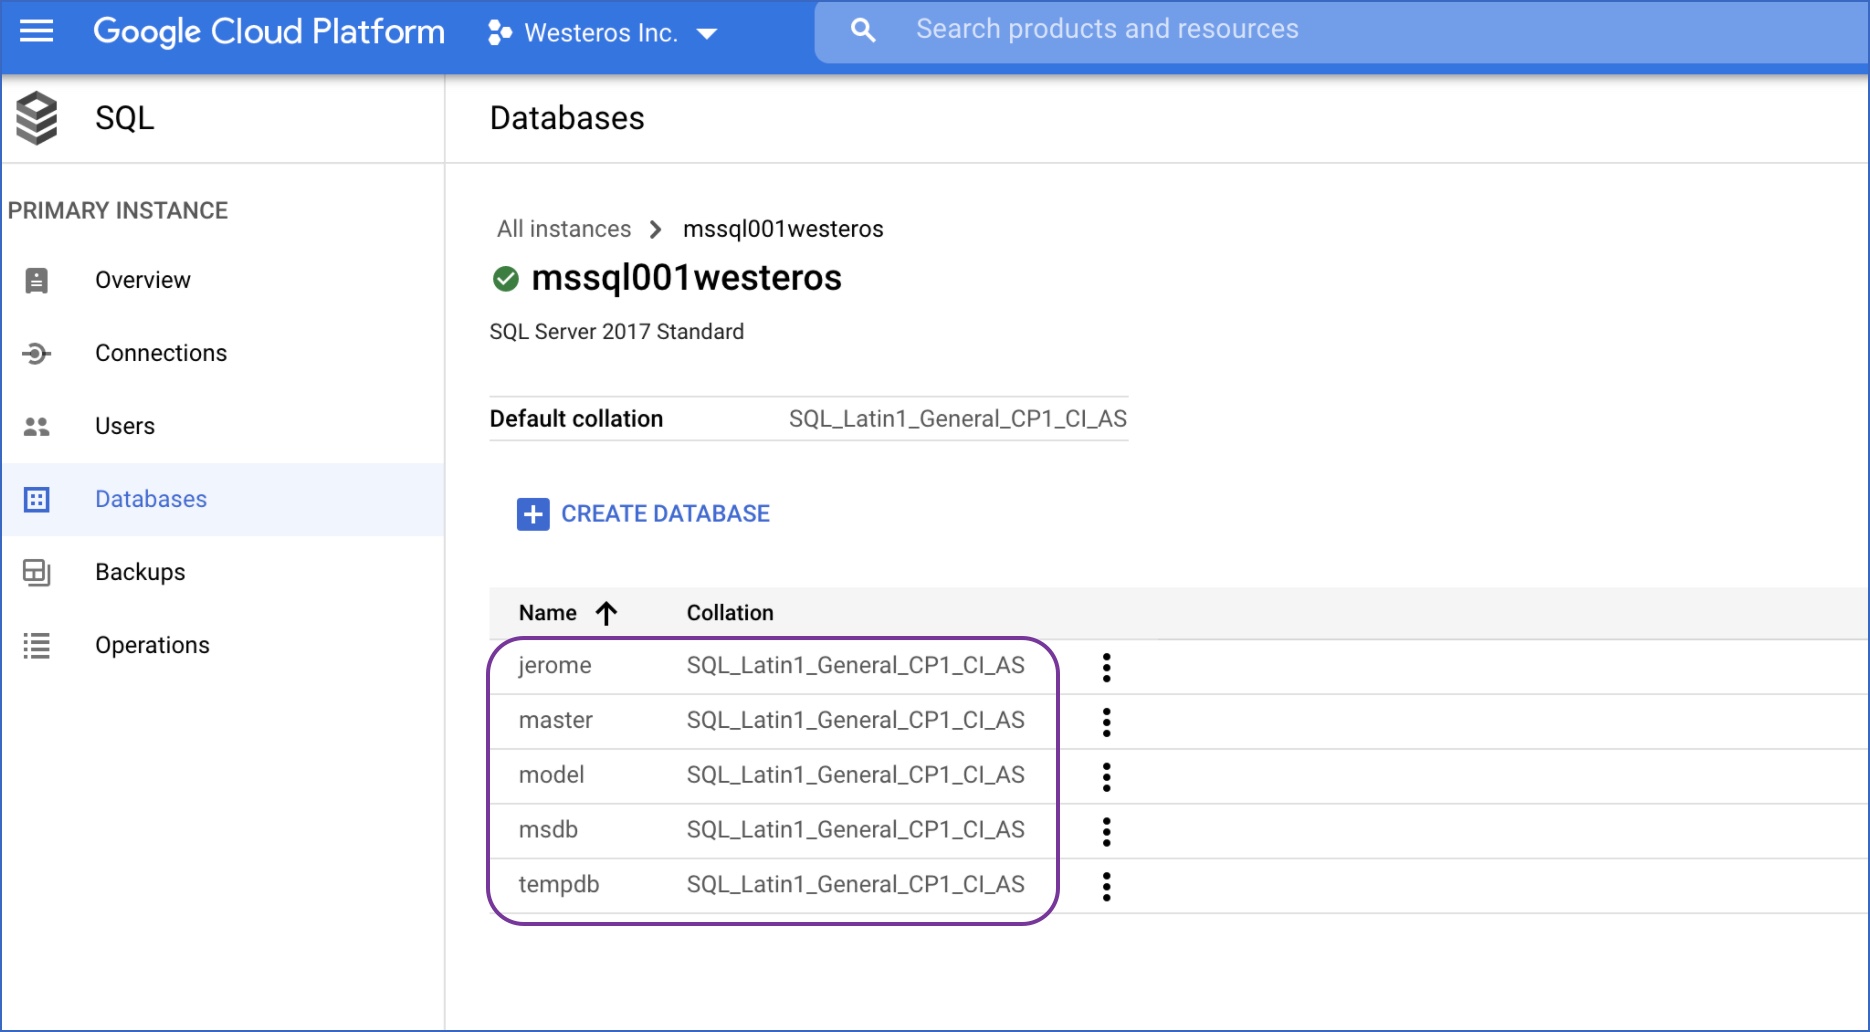Go to All instances breadcrumb link
The height and width of the screenshot is (1032, 1870).
564,229
